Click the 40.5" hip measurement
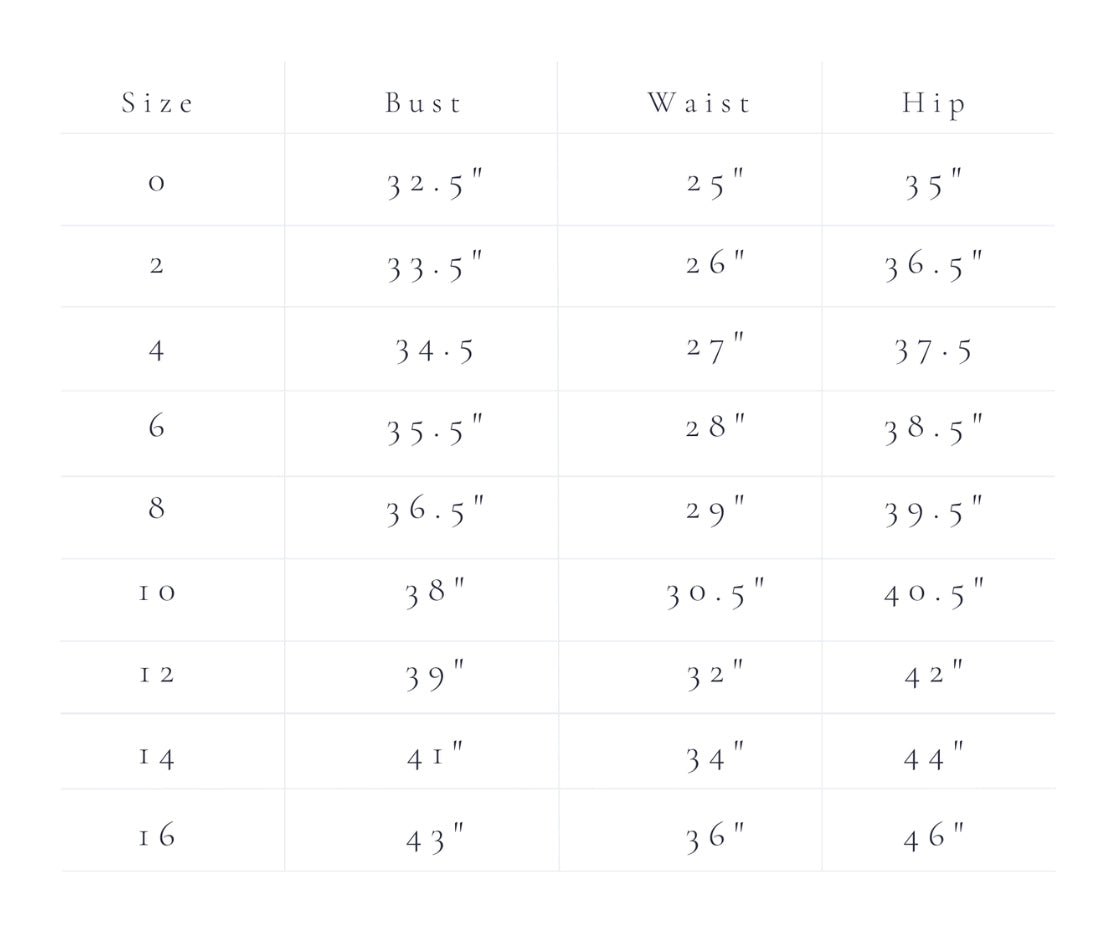Image resolution: width=1104 pixels, height=942 pixels. point(933,594)
